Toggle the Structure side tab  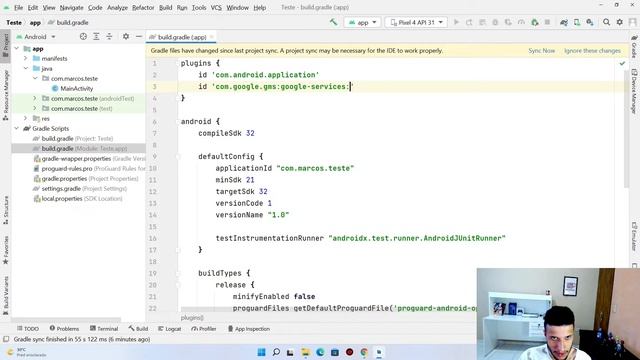6,210
